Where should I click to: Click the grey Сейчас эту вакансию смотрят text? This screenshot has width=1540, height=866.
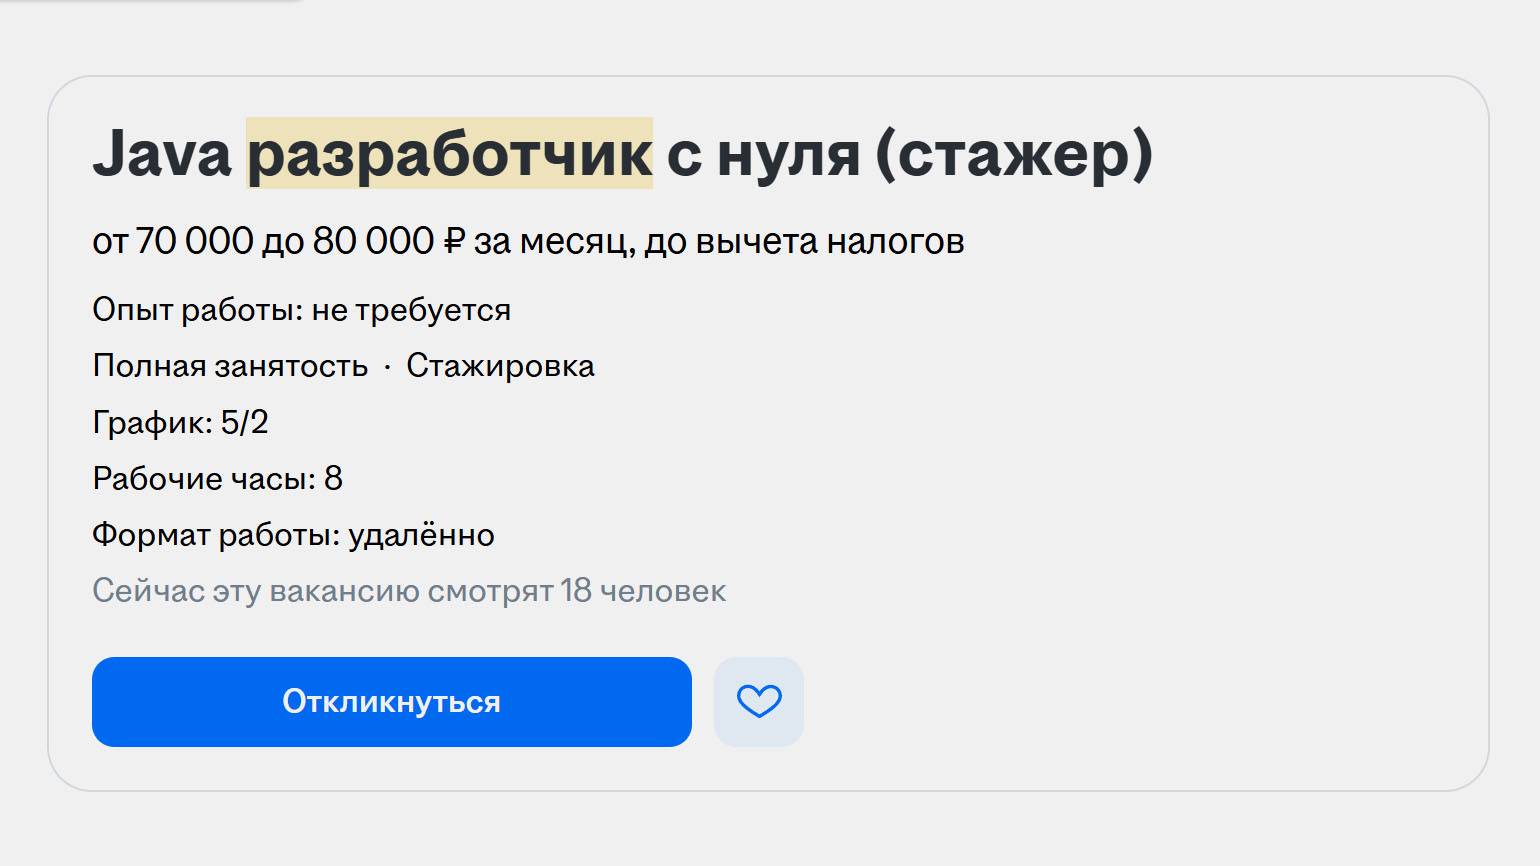click(322, 591)
